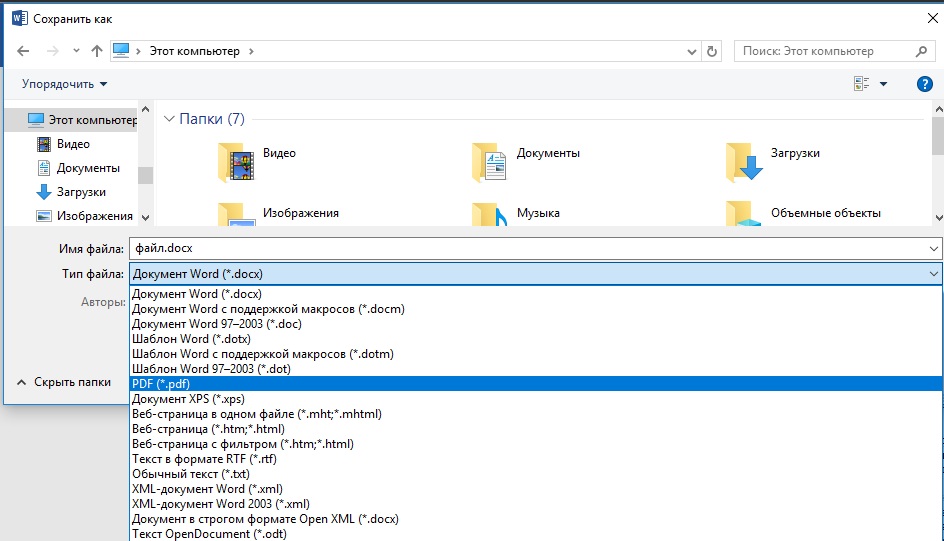Collapse the Папки (7) group
The height and width of the screenshot is (541, 944).
pos(168,119)
